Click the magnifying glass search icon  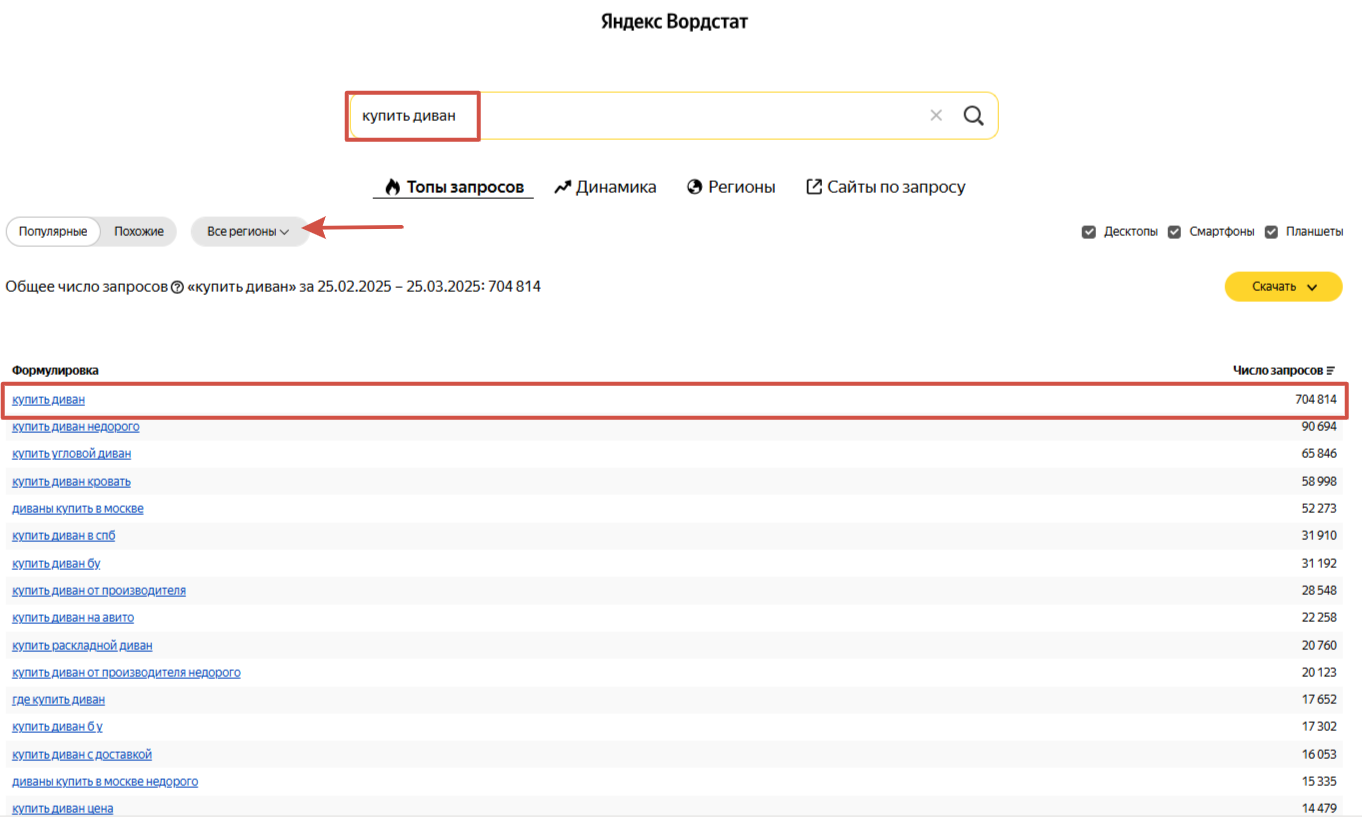973,116
